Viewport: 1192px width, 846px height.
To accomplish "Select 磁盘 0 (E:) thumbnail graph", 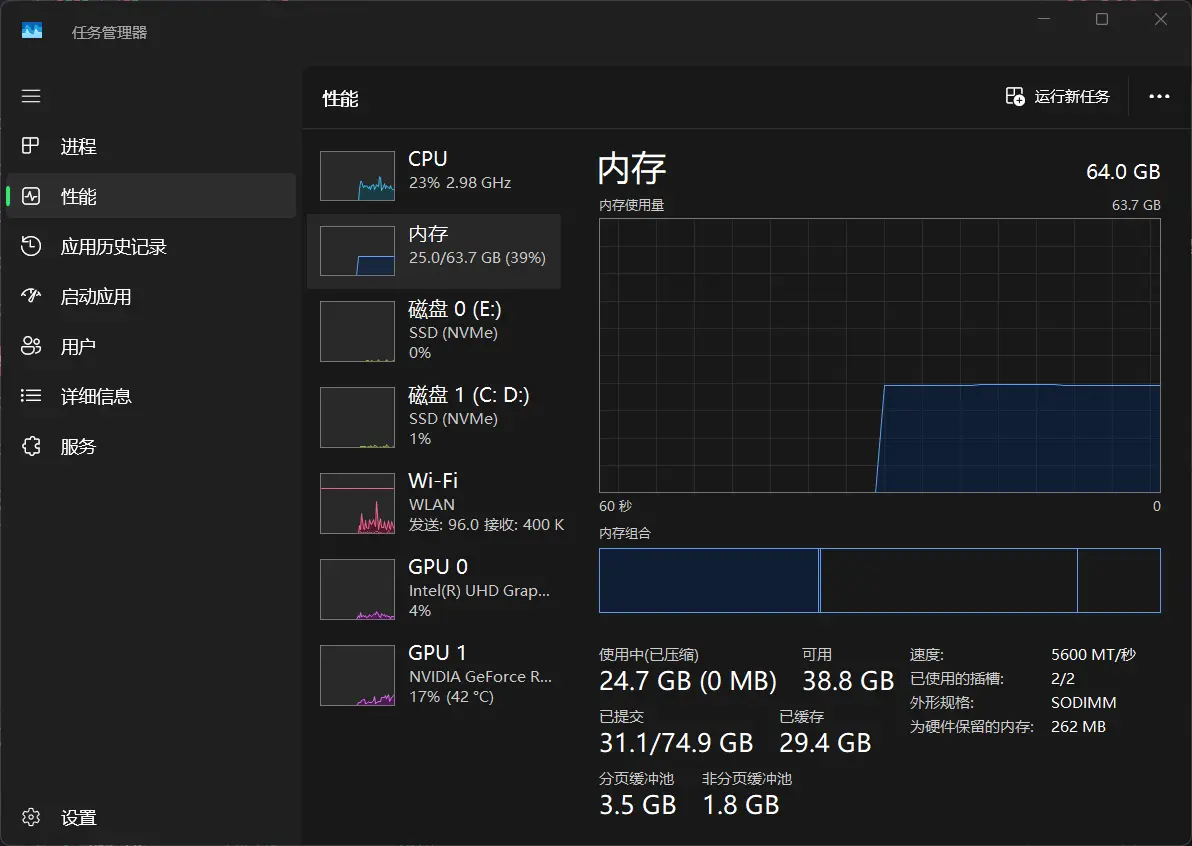I will pos(357,331).
